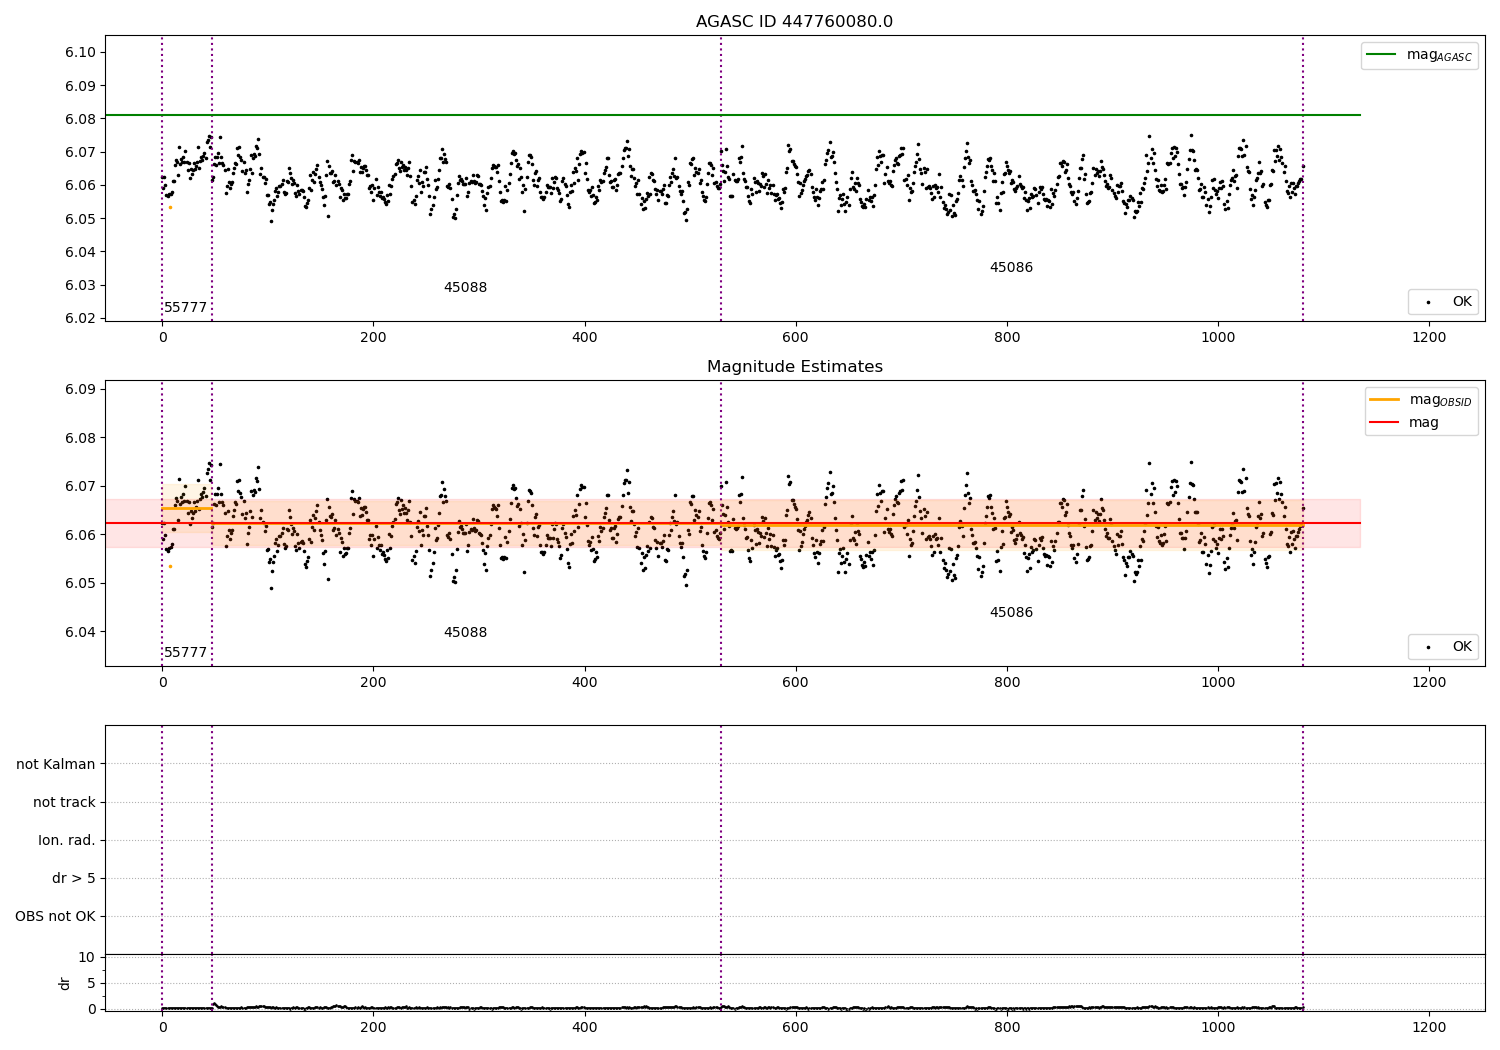Click the lone orange data point in the top plot
This screenshot has height=1050, width=1500.
170,207
